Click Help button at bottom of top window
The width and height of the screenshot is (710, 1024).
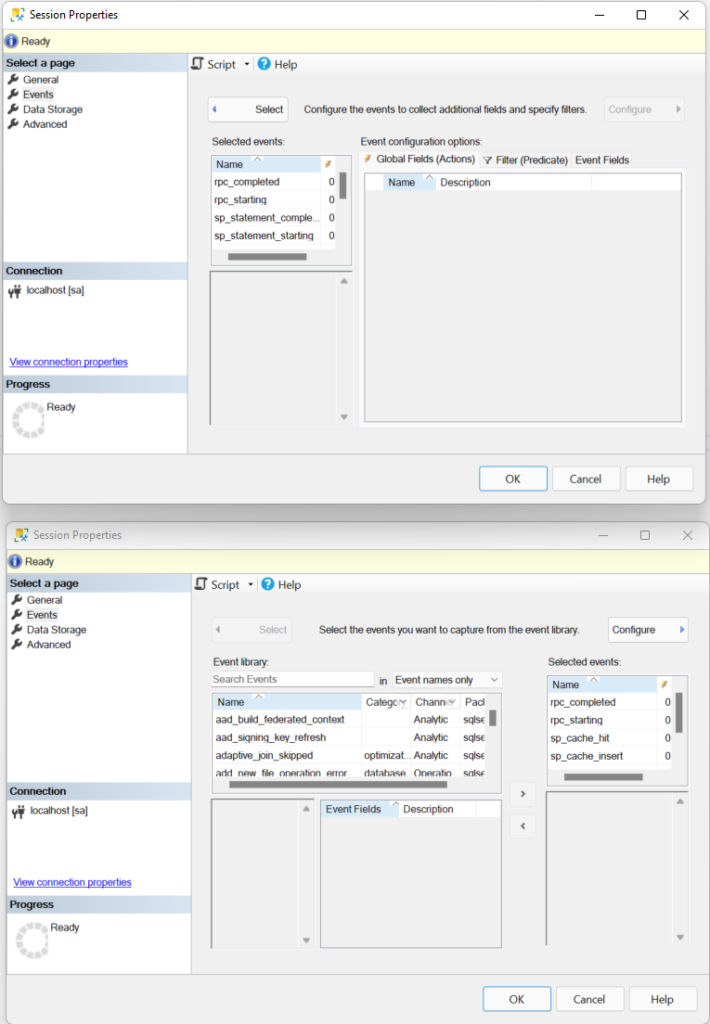click(x=658, y=479)
